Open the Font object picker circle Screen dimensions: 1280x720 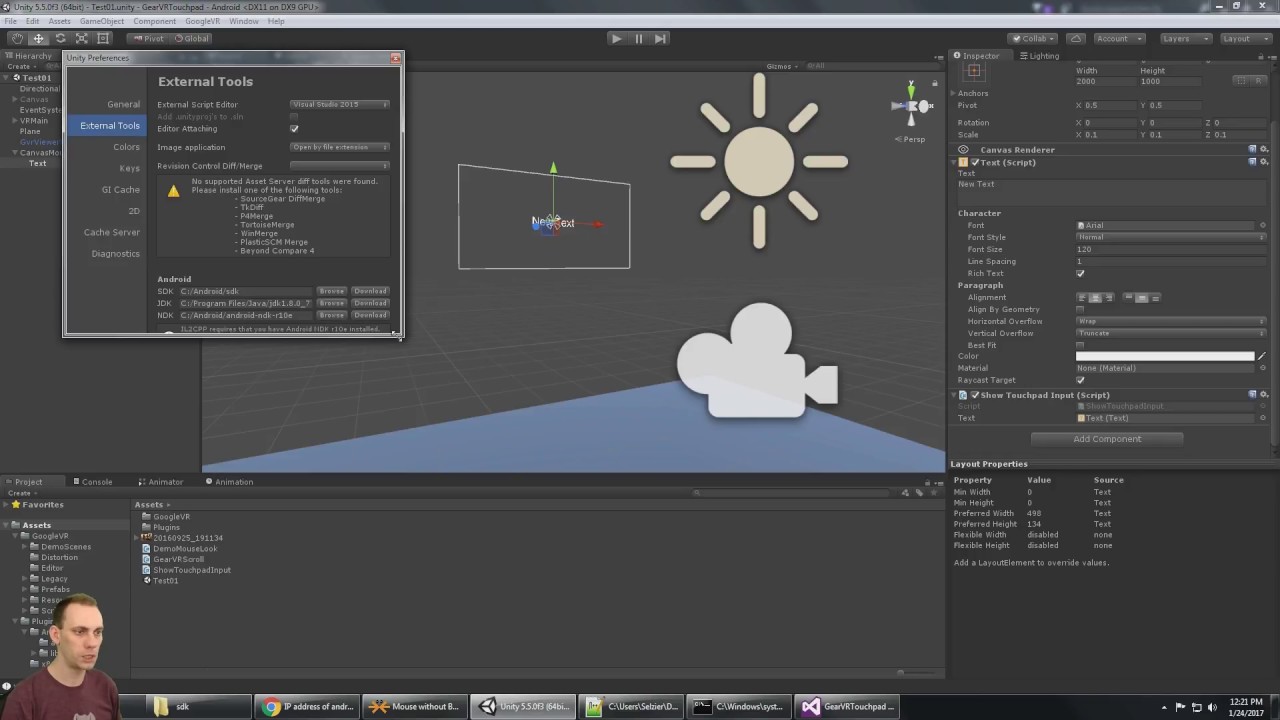[1263, 226]
